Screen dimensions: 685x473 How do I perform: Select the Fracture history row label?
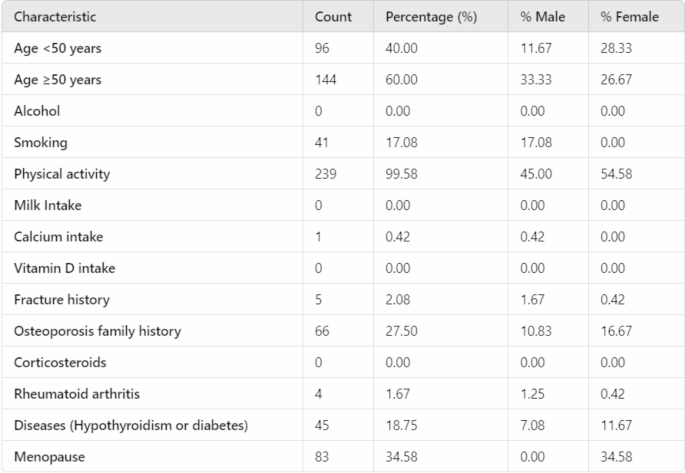(x=61, y=299)
